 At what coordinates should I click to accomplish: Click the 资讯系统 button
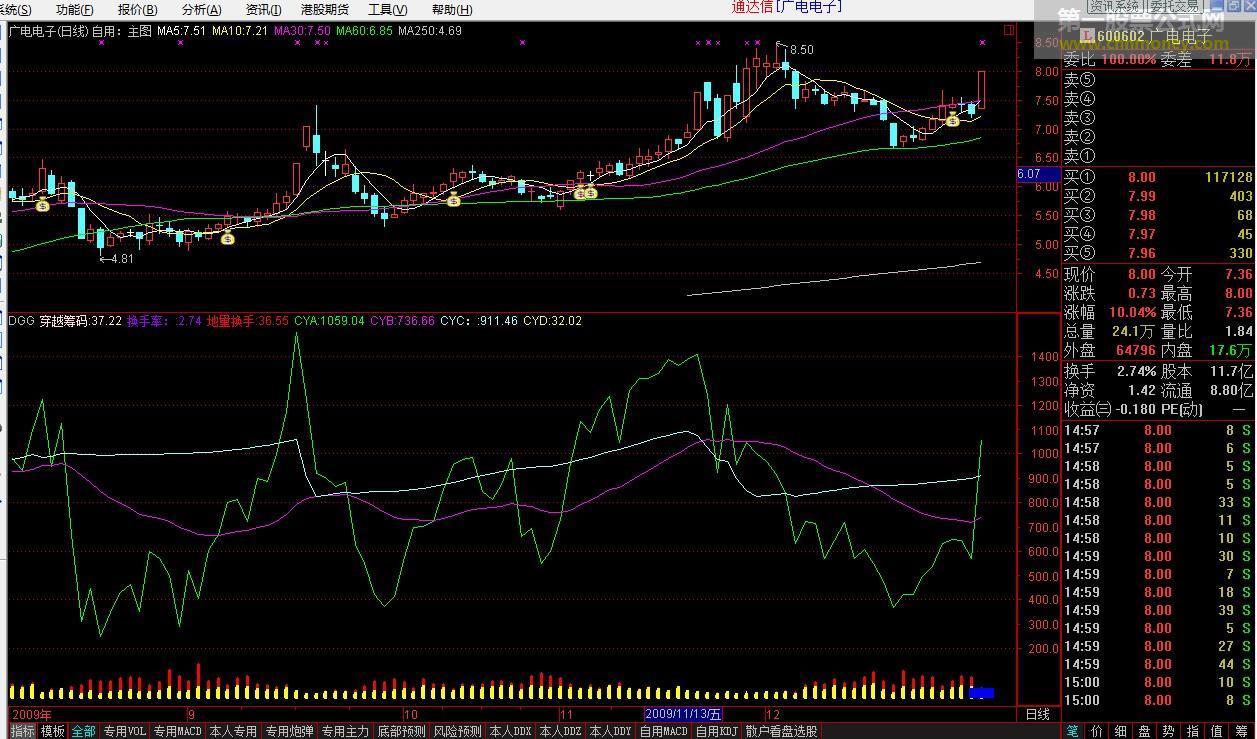(x=1115, y=6)
